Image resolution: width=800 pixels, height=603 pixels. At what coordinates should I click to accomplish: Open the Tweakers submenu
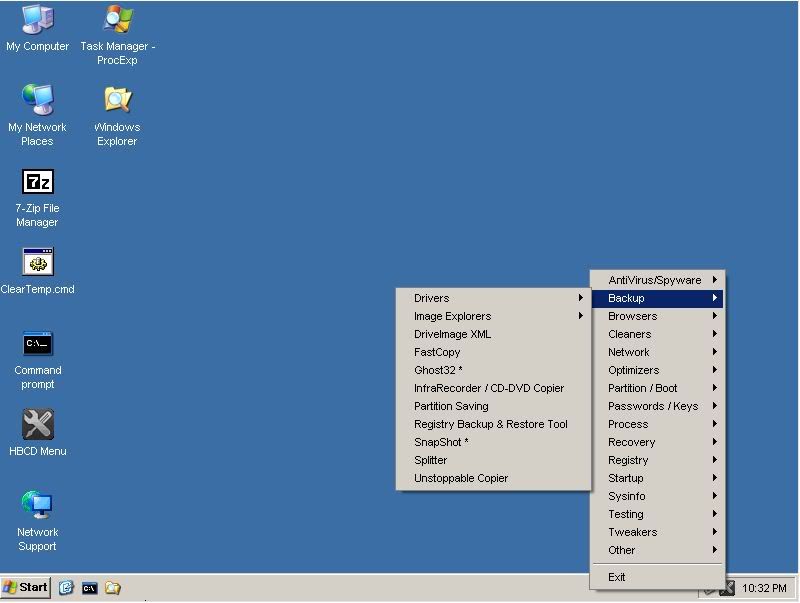[x=657, y=532]
